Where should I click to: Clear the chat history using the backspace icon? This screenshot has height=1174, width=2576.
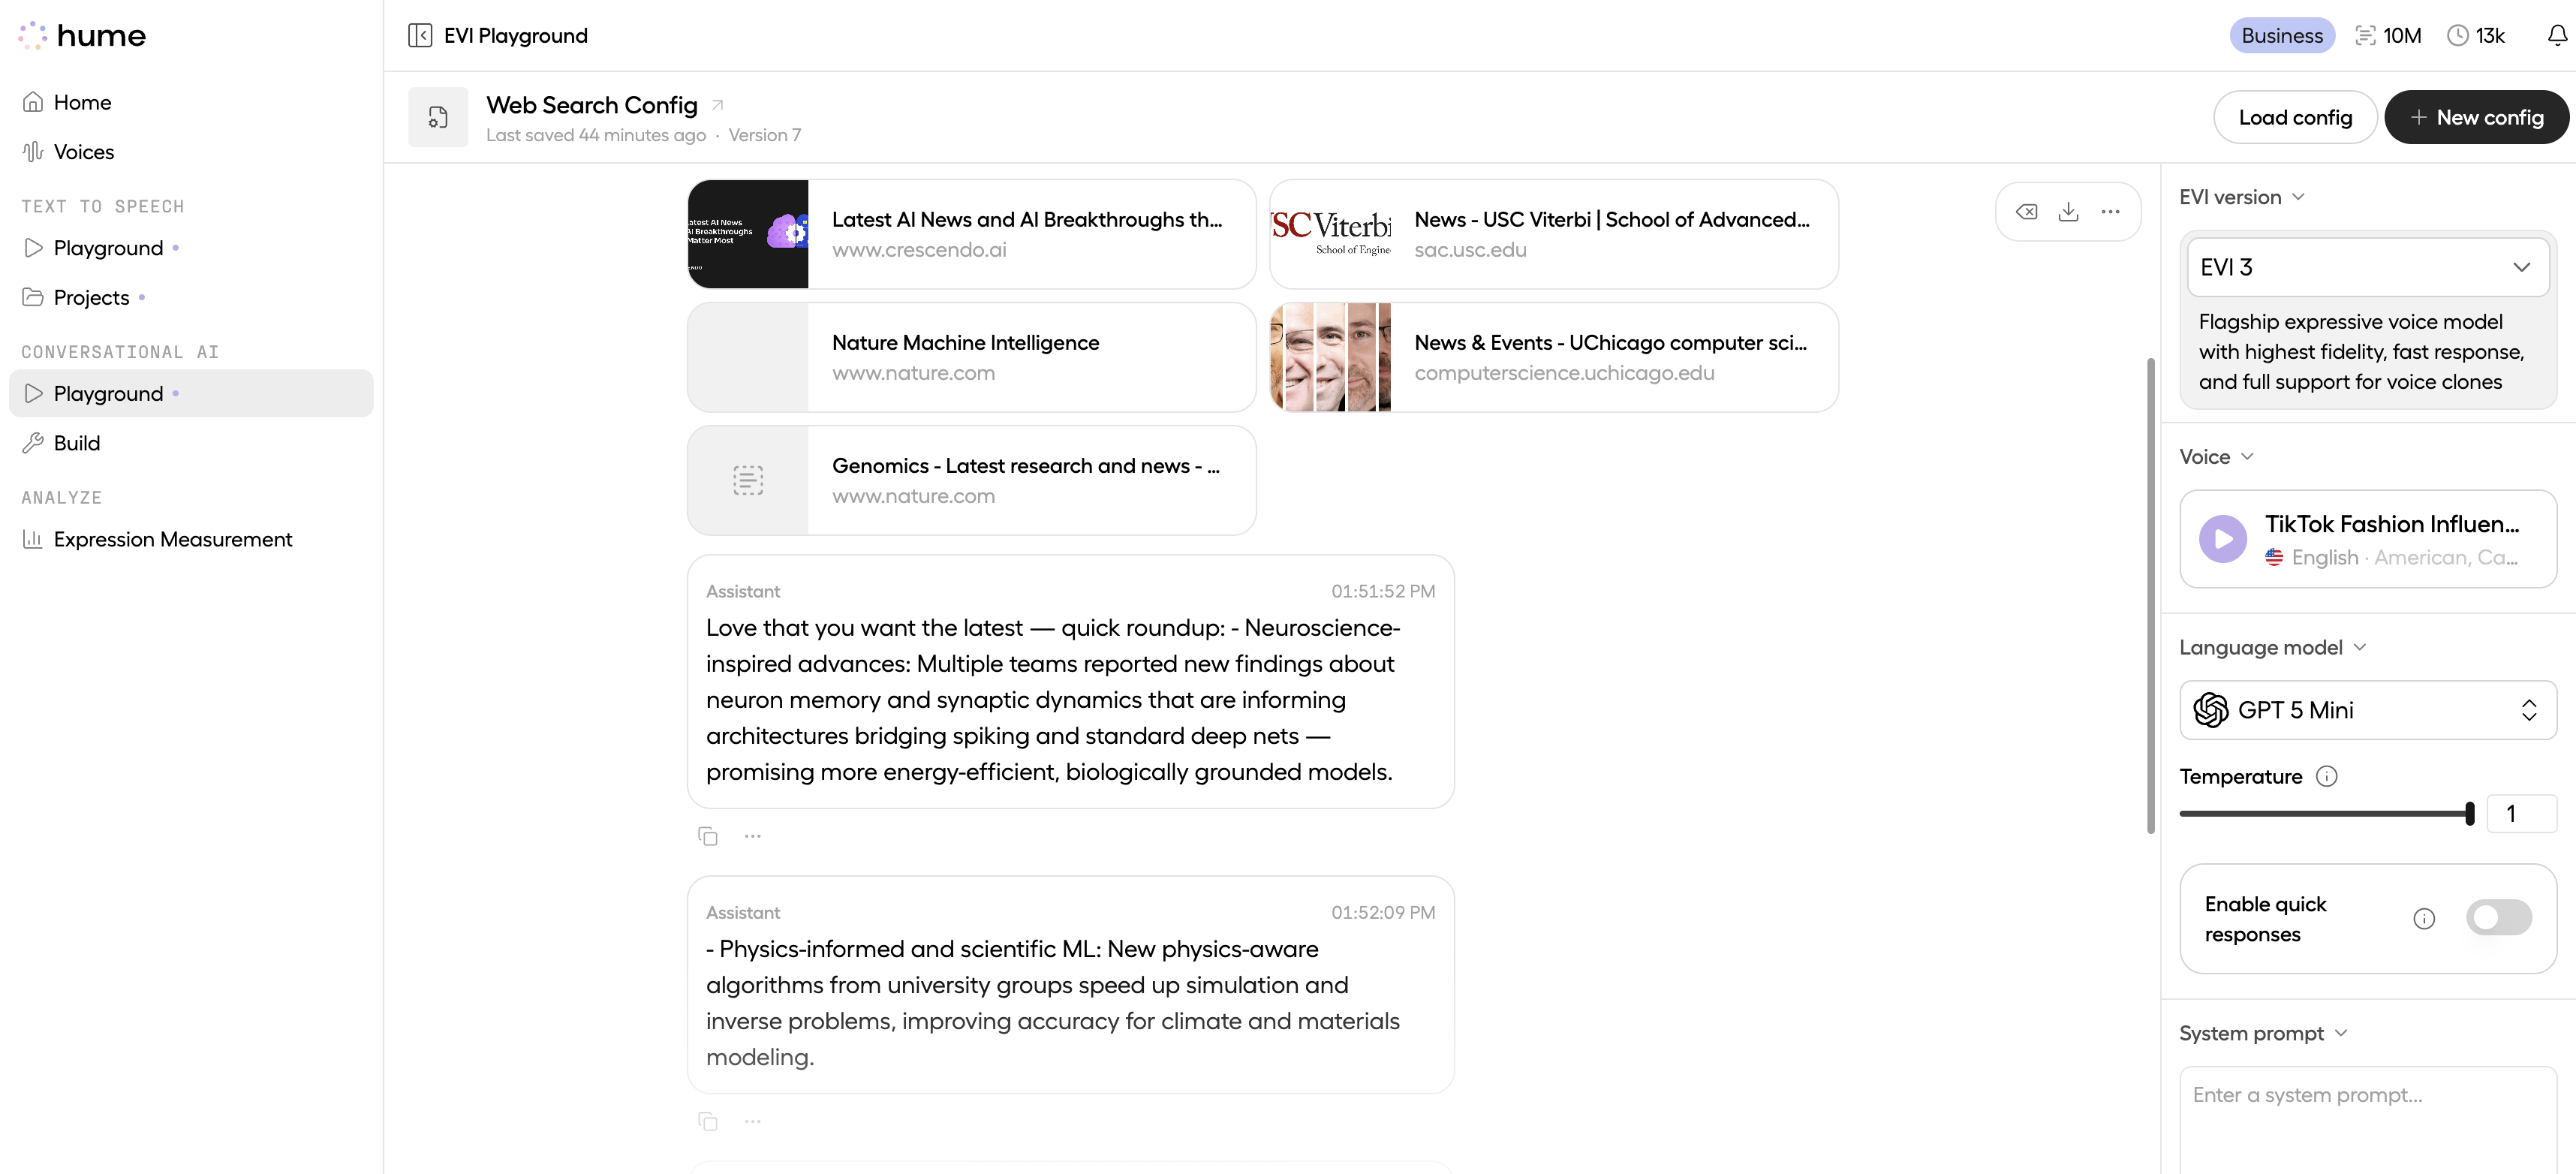click(x=2027, y=211)
